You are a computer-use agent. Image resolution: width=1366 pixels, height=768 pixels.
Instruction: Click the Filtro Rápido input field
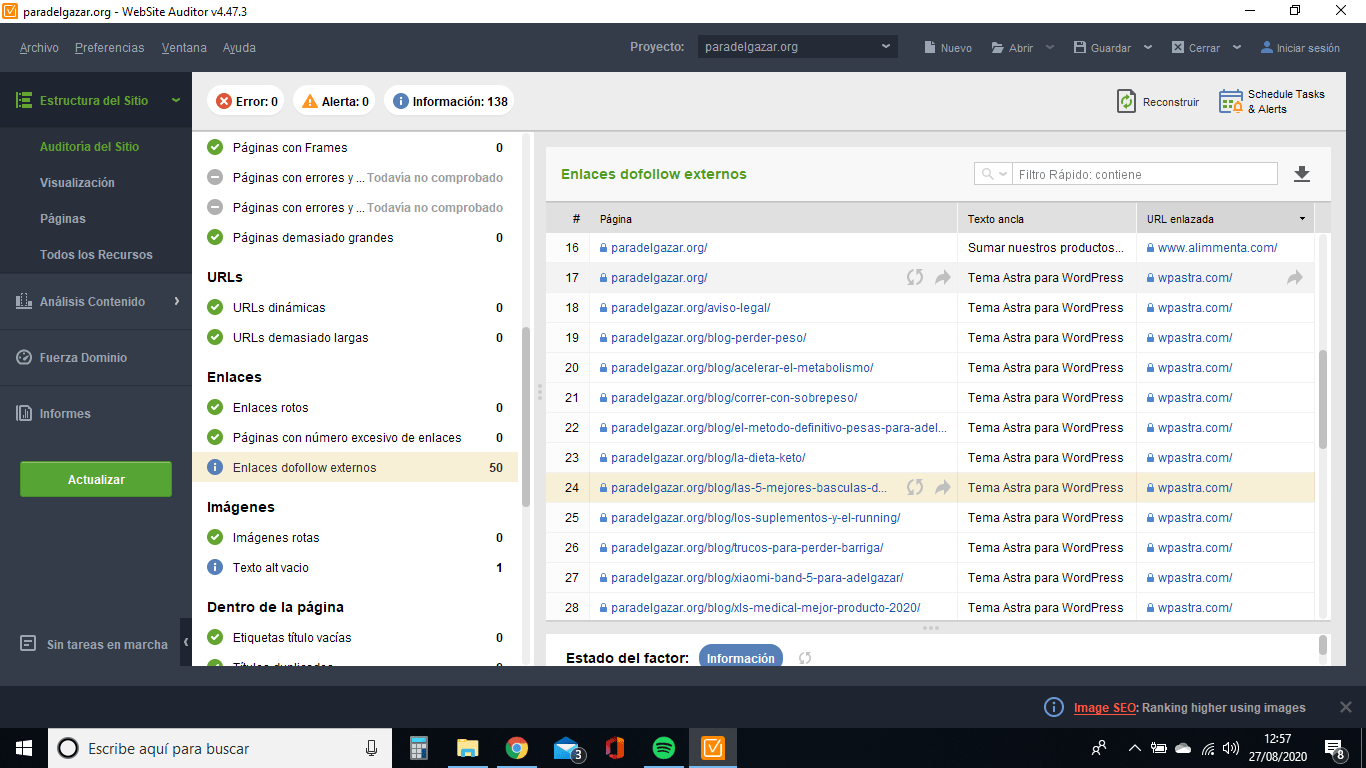click(x=1145, y=174)
